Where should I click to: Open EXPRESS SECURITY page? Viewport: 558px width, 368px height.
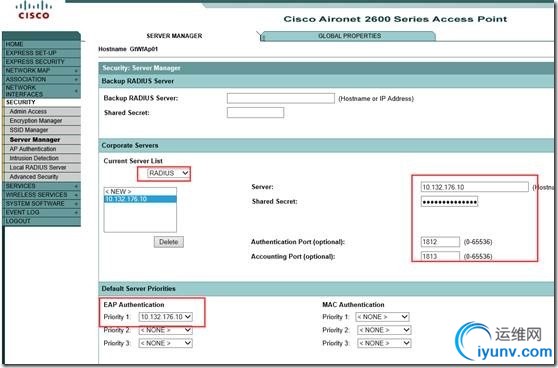[42, 62]
